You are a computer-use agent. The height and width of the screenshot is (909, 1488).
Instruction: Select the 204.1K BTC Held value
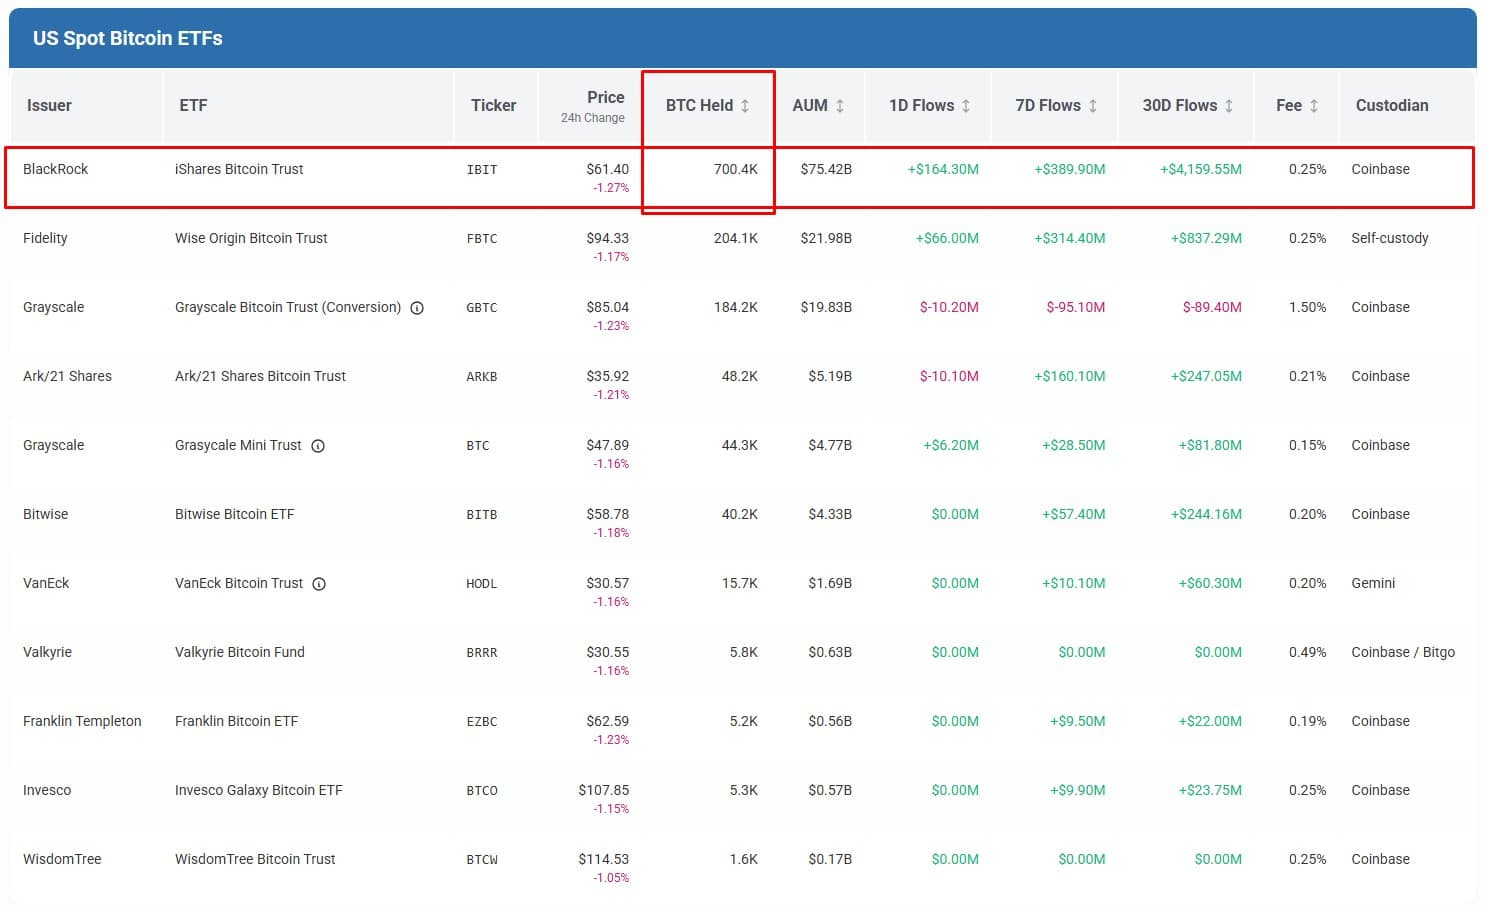coord(736,238)
